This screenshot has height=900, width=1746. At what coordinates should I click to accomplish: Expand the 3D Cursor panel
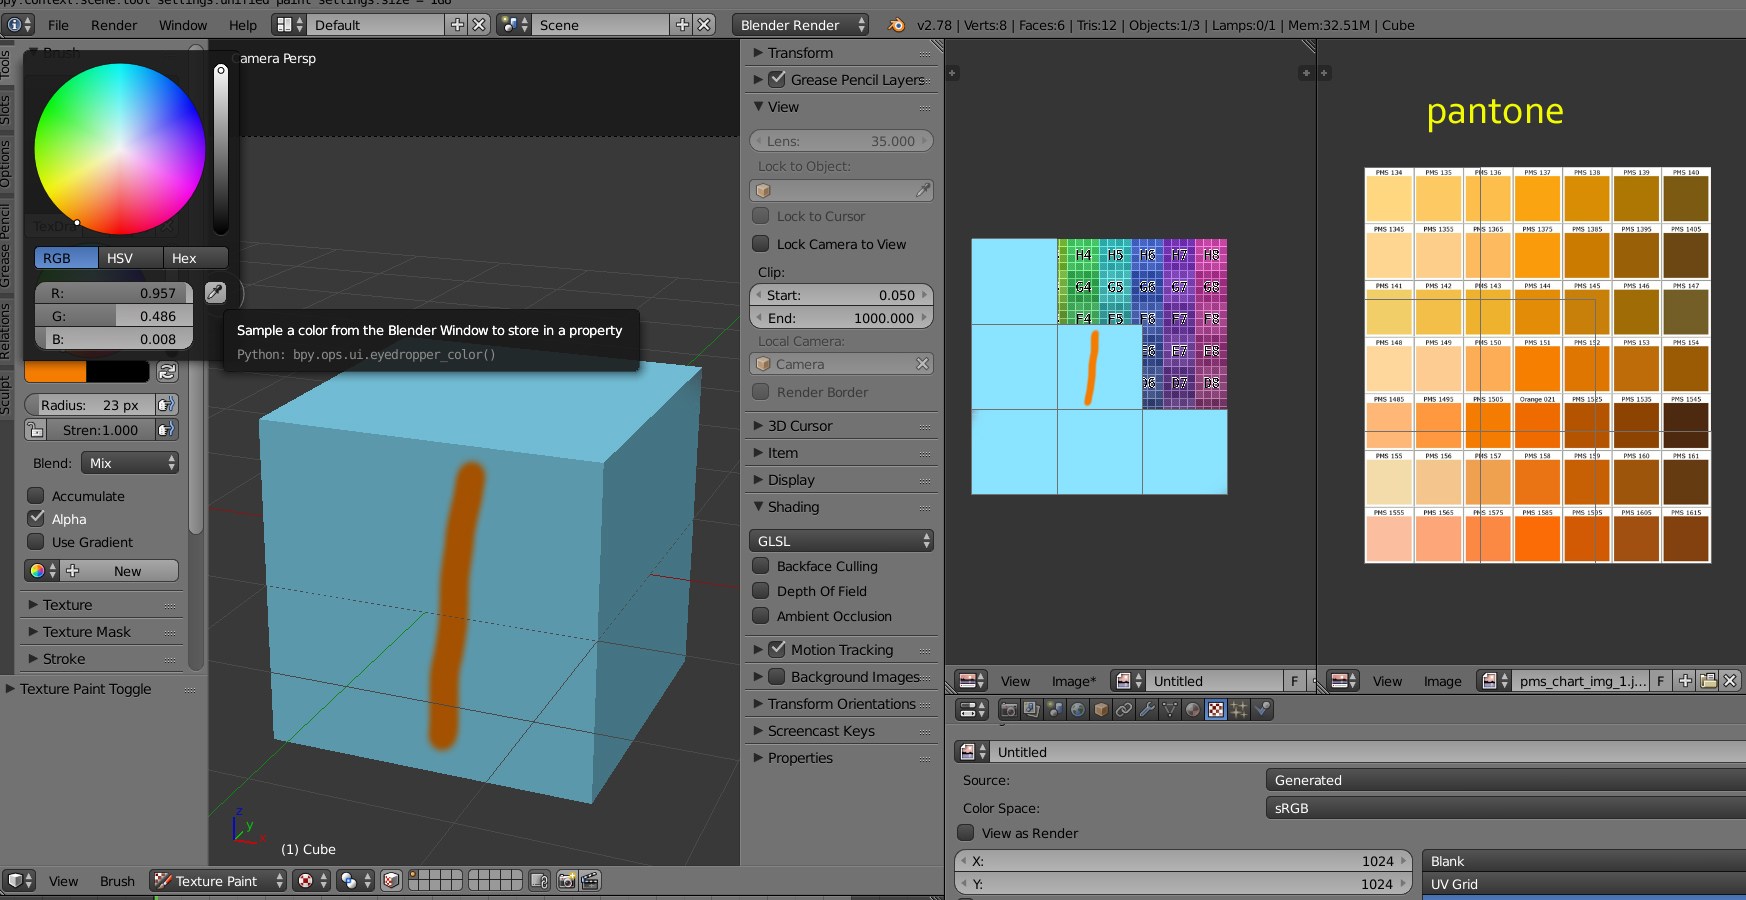click(799, 426)
